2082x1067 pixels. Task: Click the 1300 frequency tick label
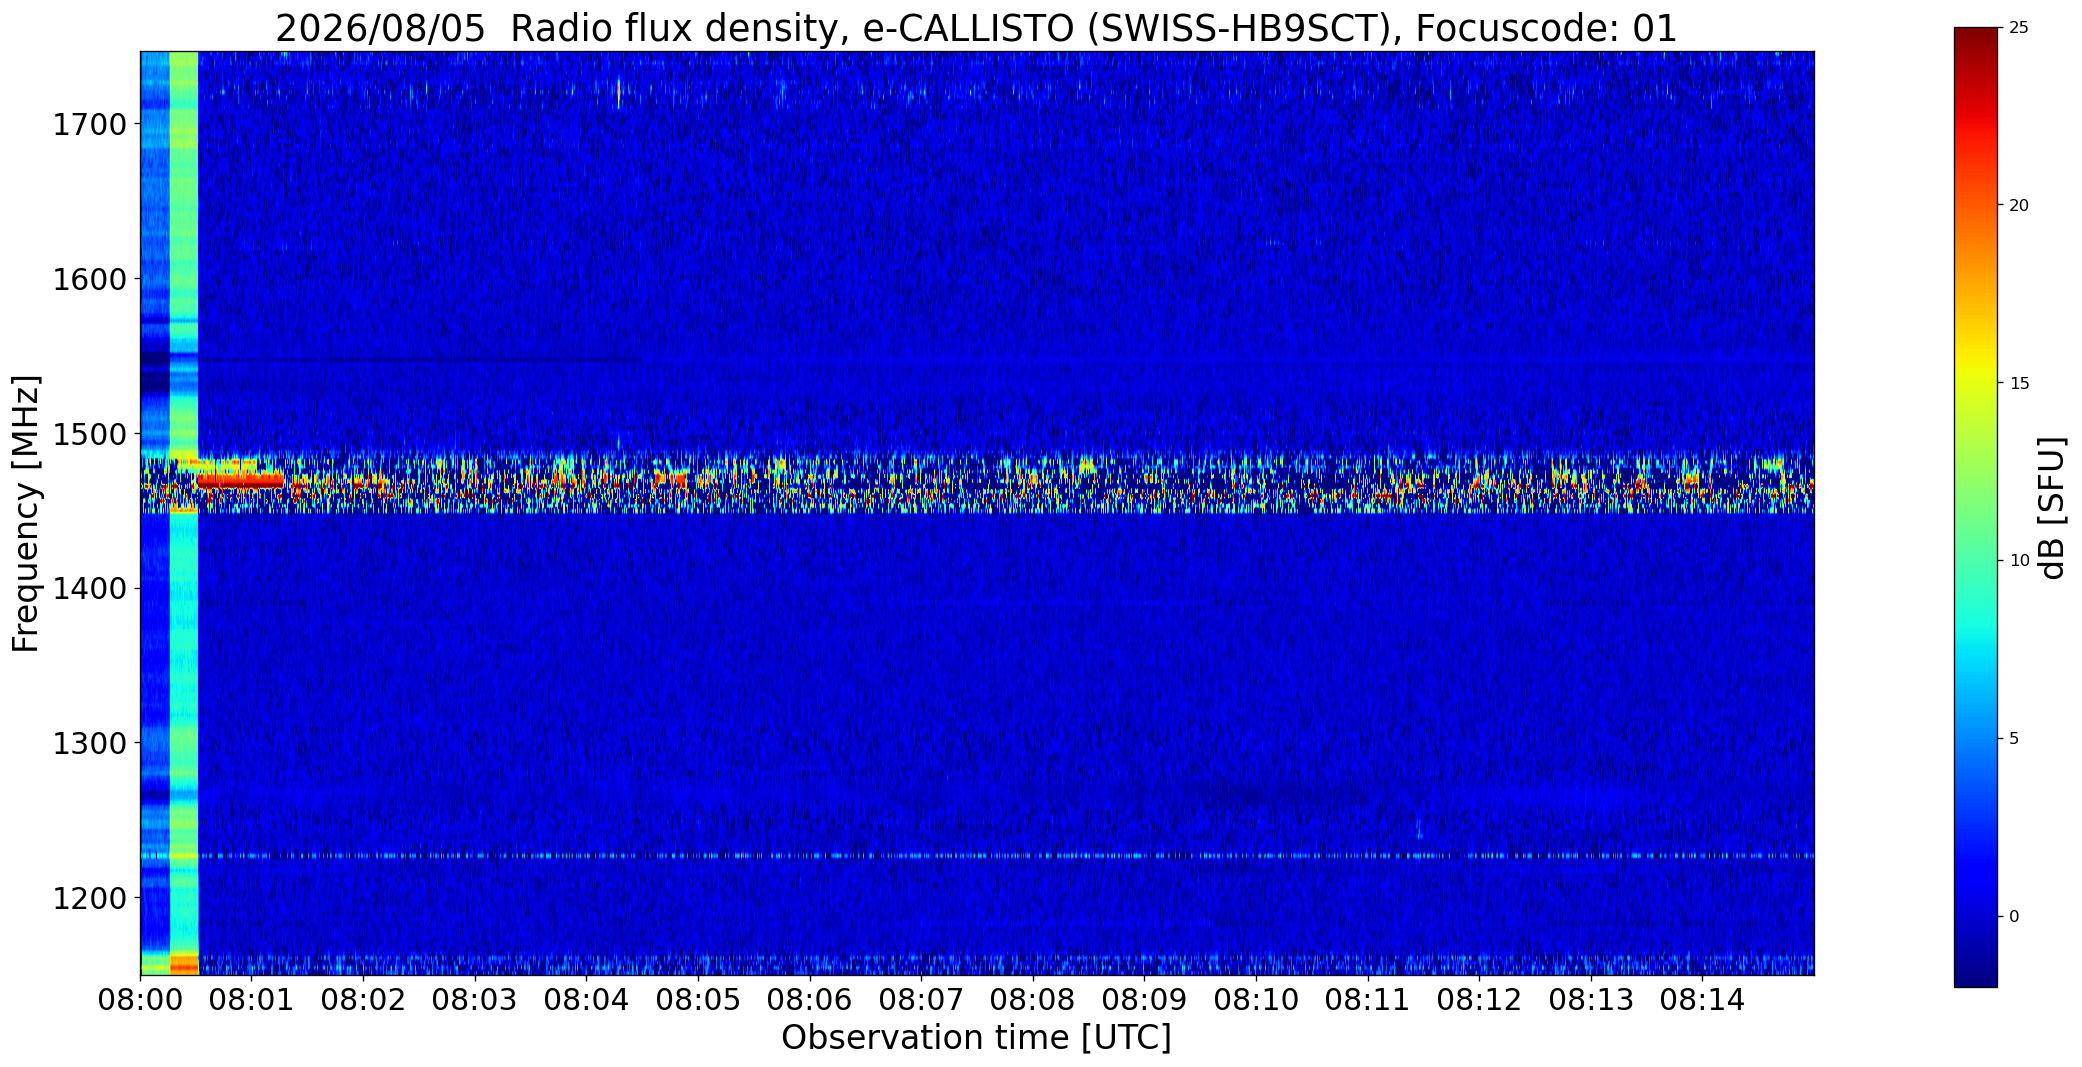pos(89,743)
